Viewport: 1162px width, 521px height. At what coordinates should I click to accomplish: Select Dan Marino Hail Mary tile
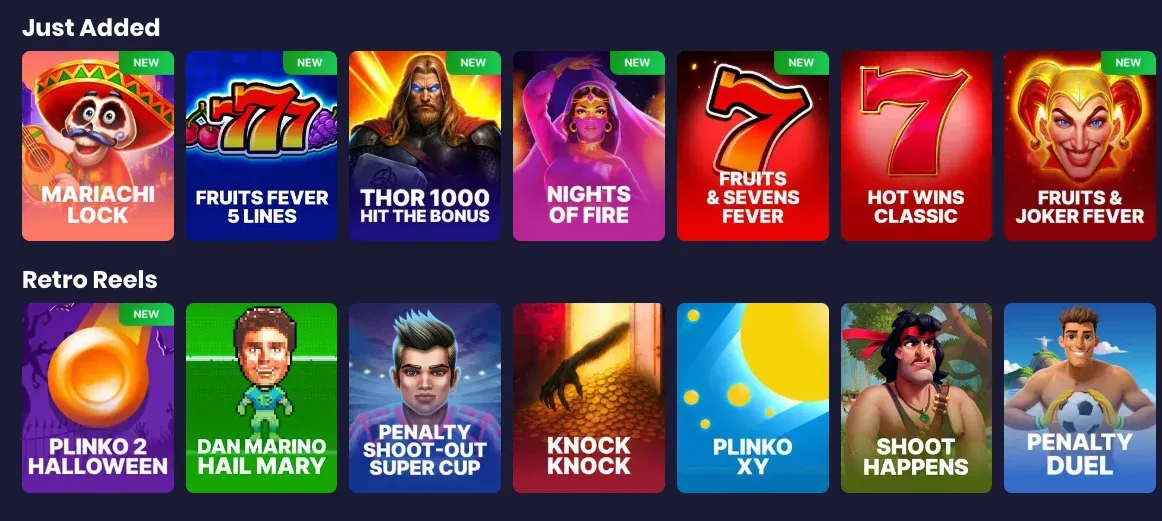tap(261, 398)
